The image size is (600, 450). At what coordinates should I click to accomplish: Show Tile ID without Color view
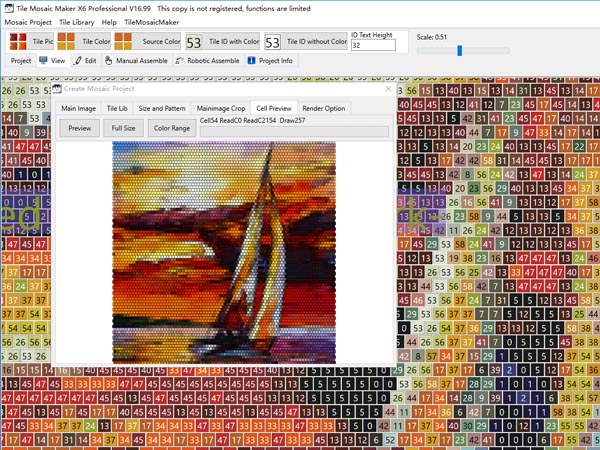[x=306, y=41]
